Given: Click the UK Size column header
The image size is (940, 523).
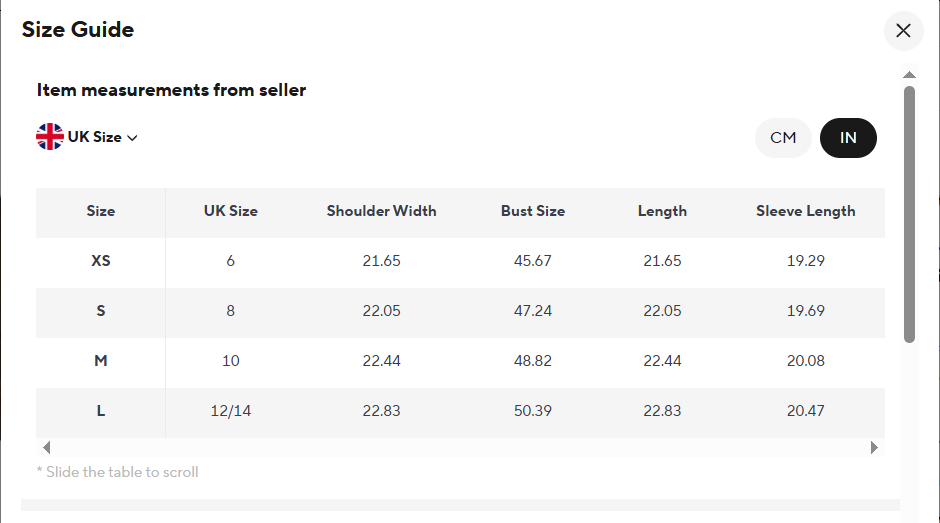Looking at the screenshot, I should pos(231,211).
